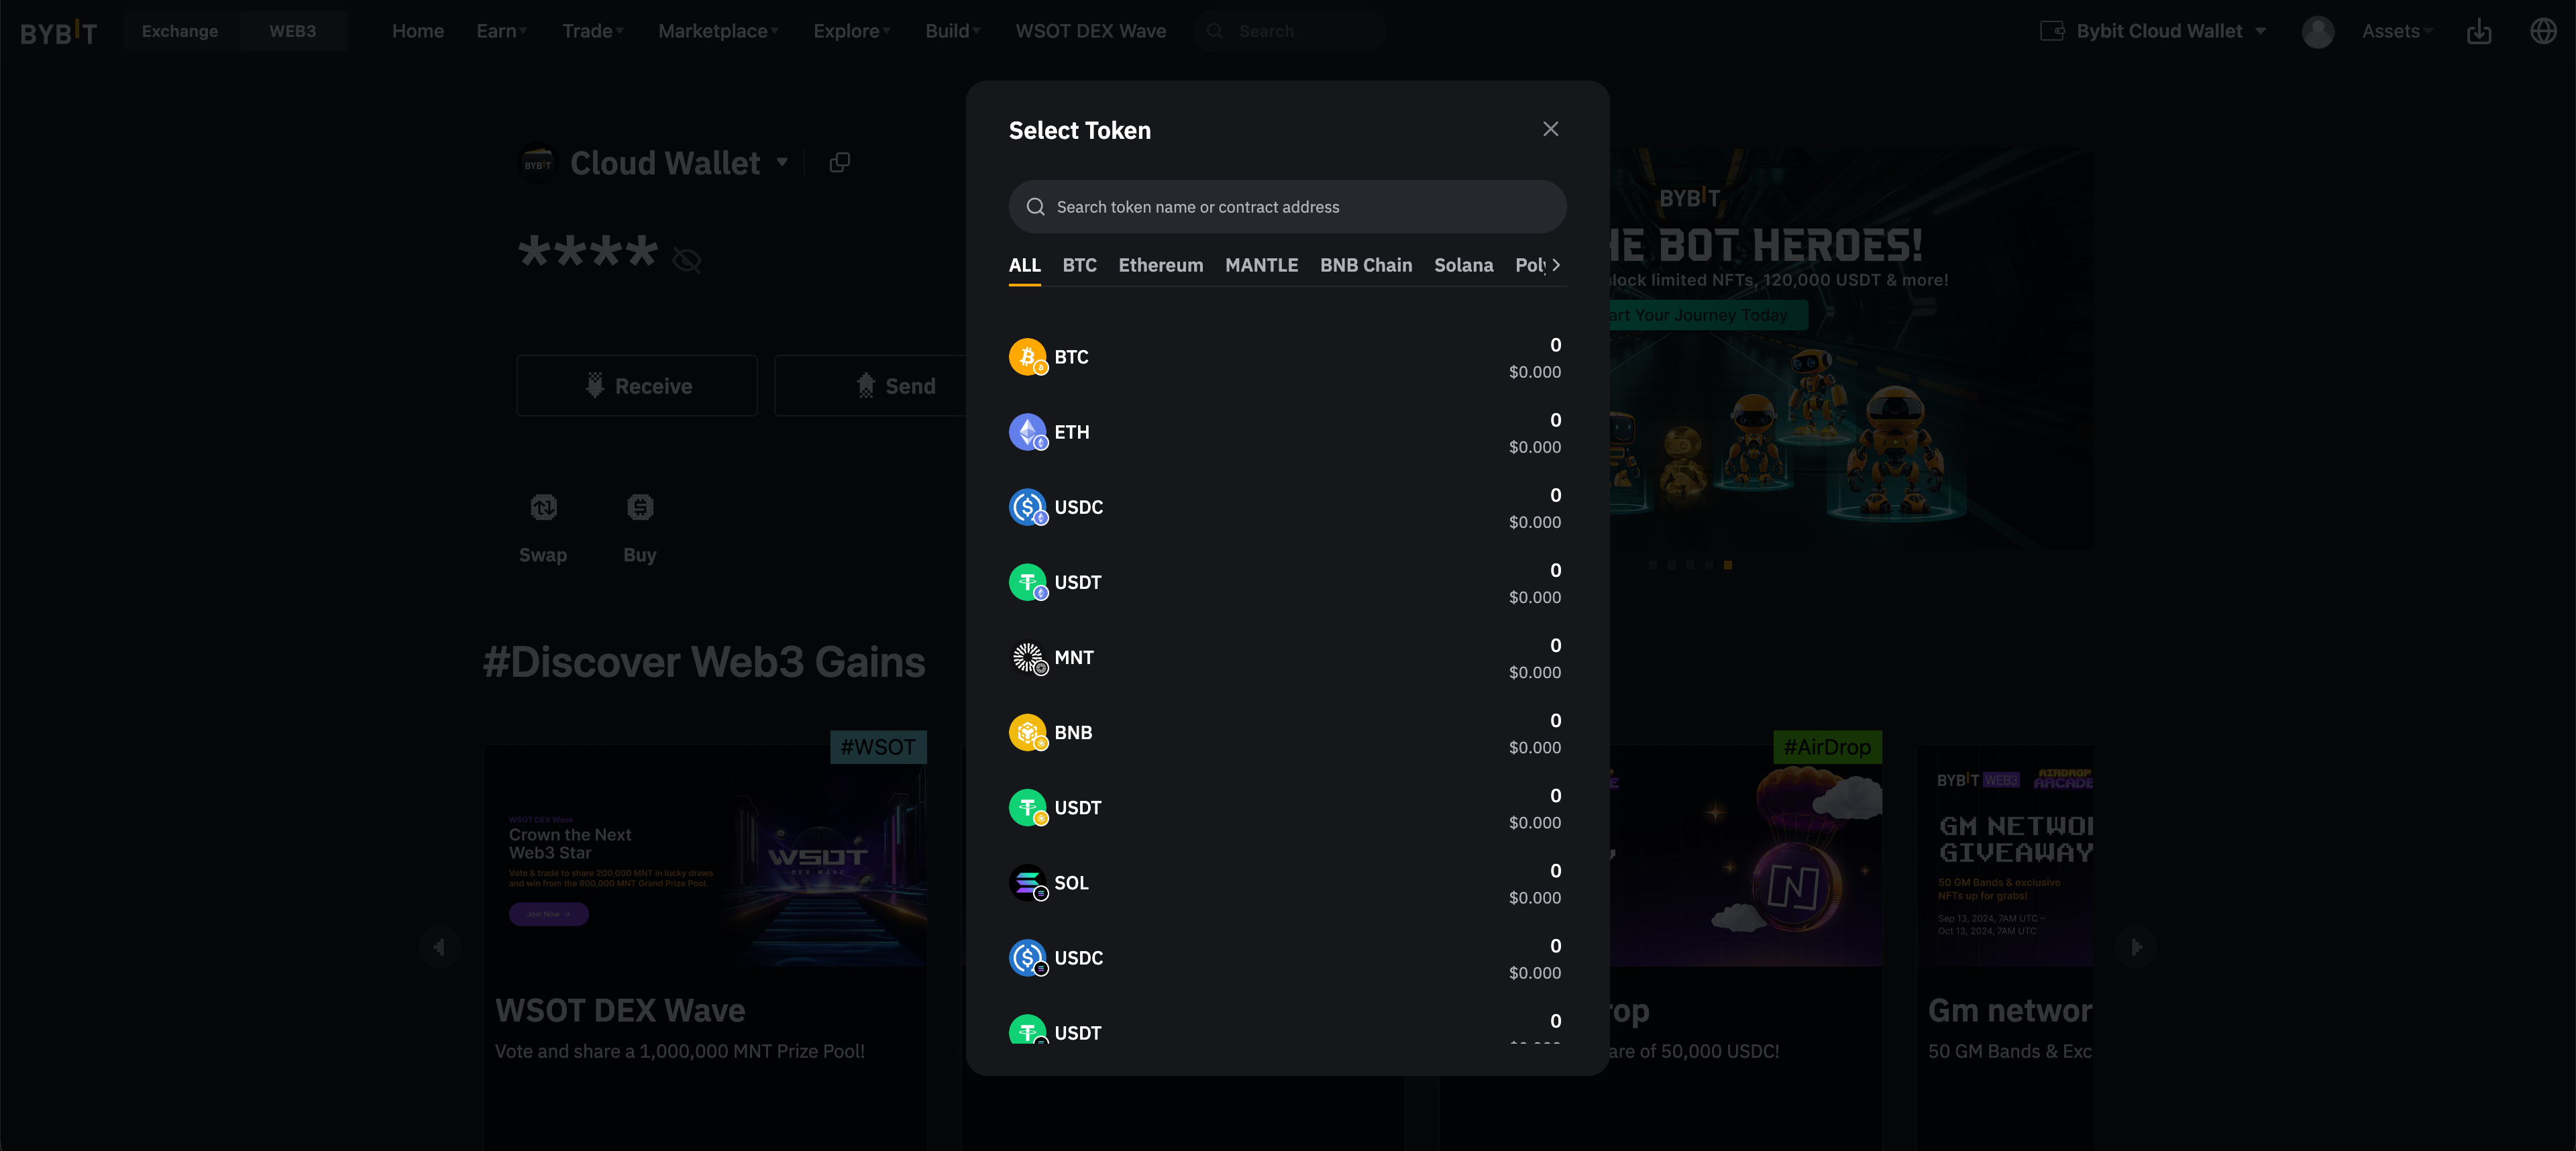The image size is (2576, 1151).
Task: Open the user profile avatar
Action: [2317, 32]
